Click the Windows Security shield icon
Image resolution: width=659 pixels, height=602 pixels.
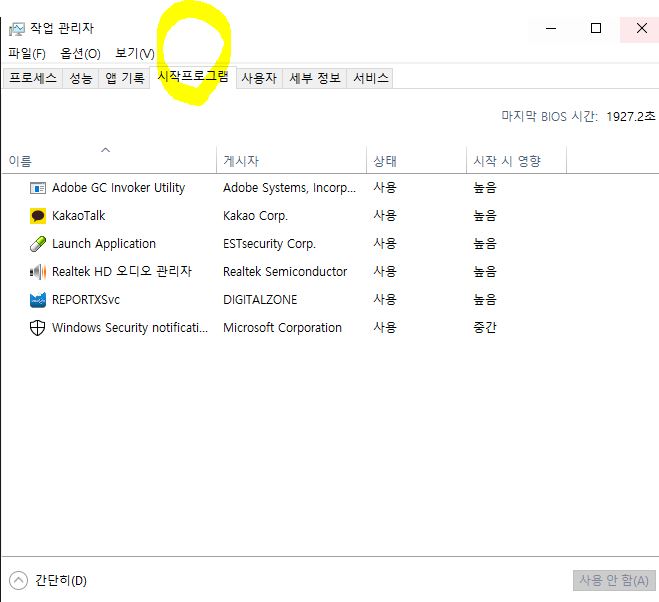click(x=38, y=328)
